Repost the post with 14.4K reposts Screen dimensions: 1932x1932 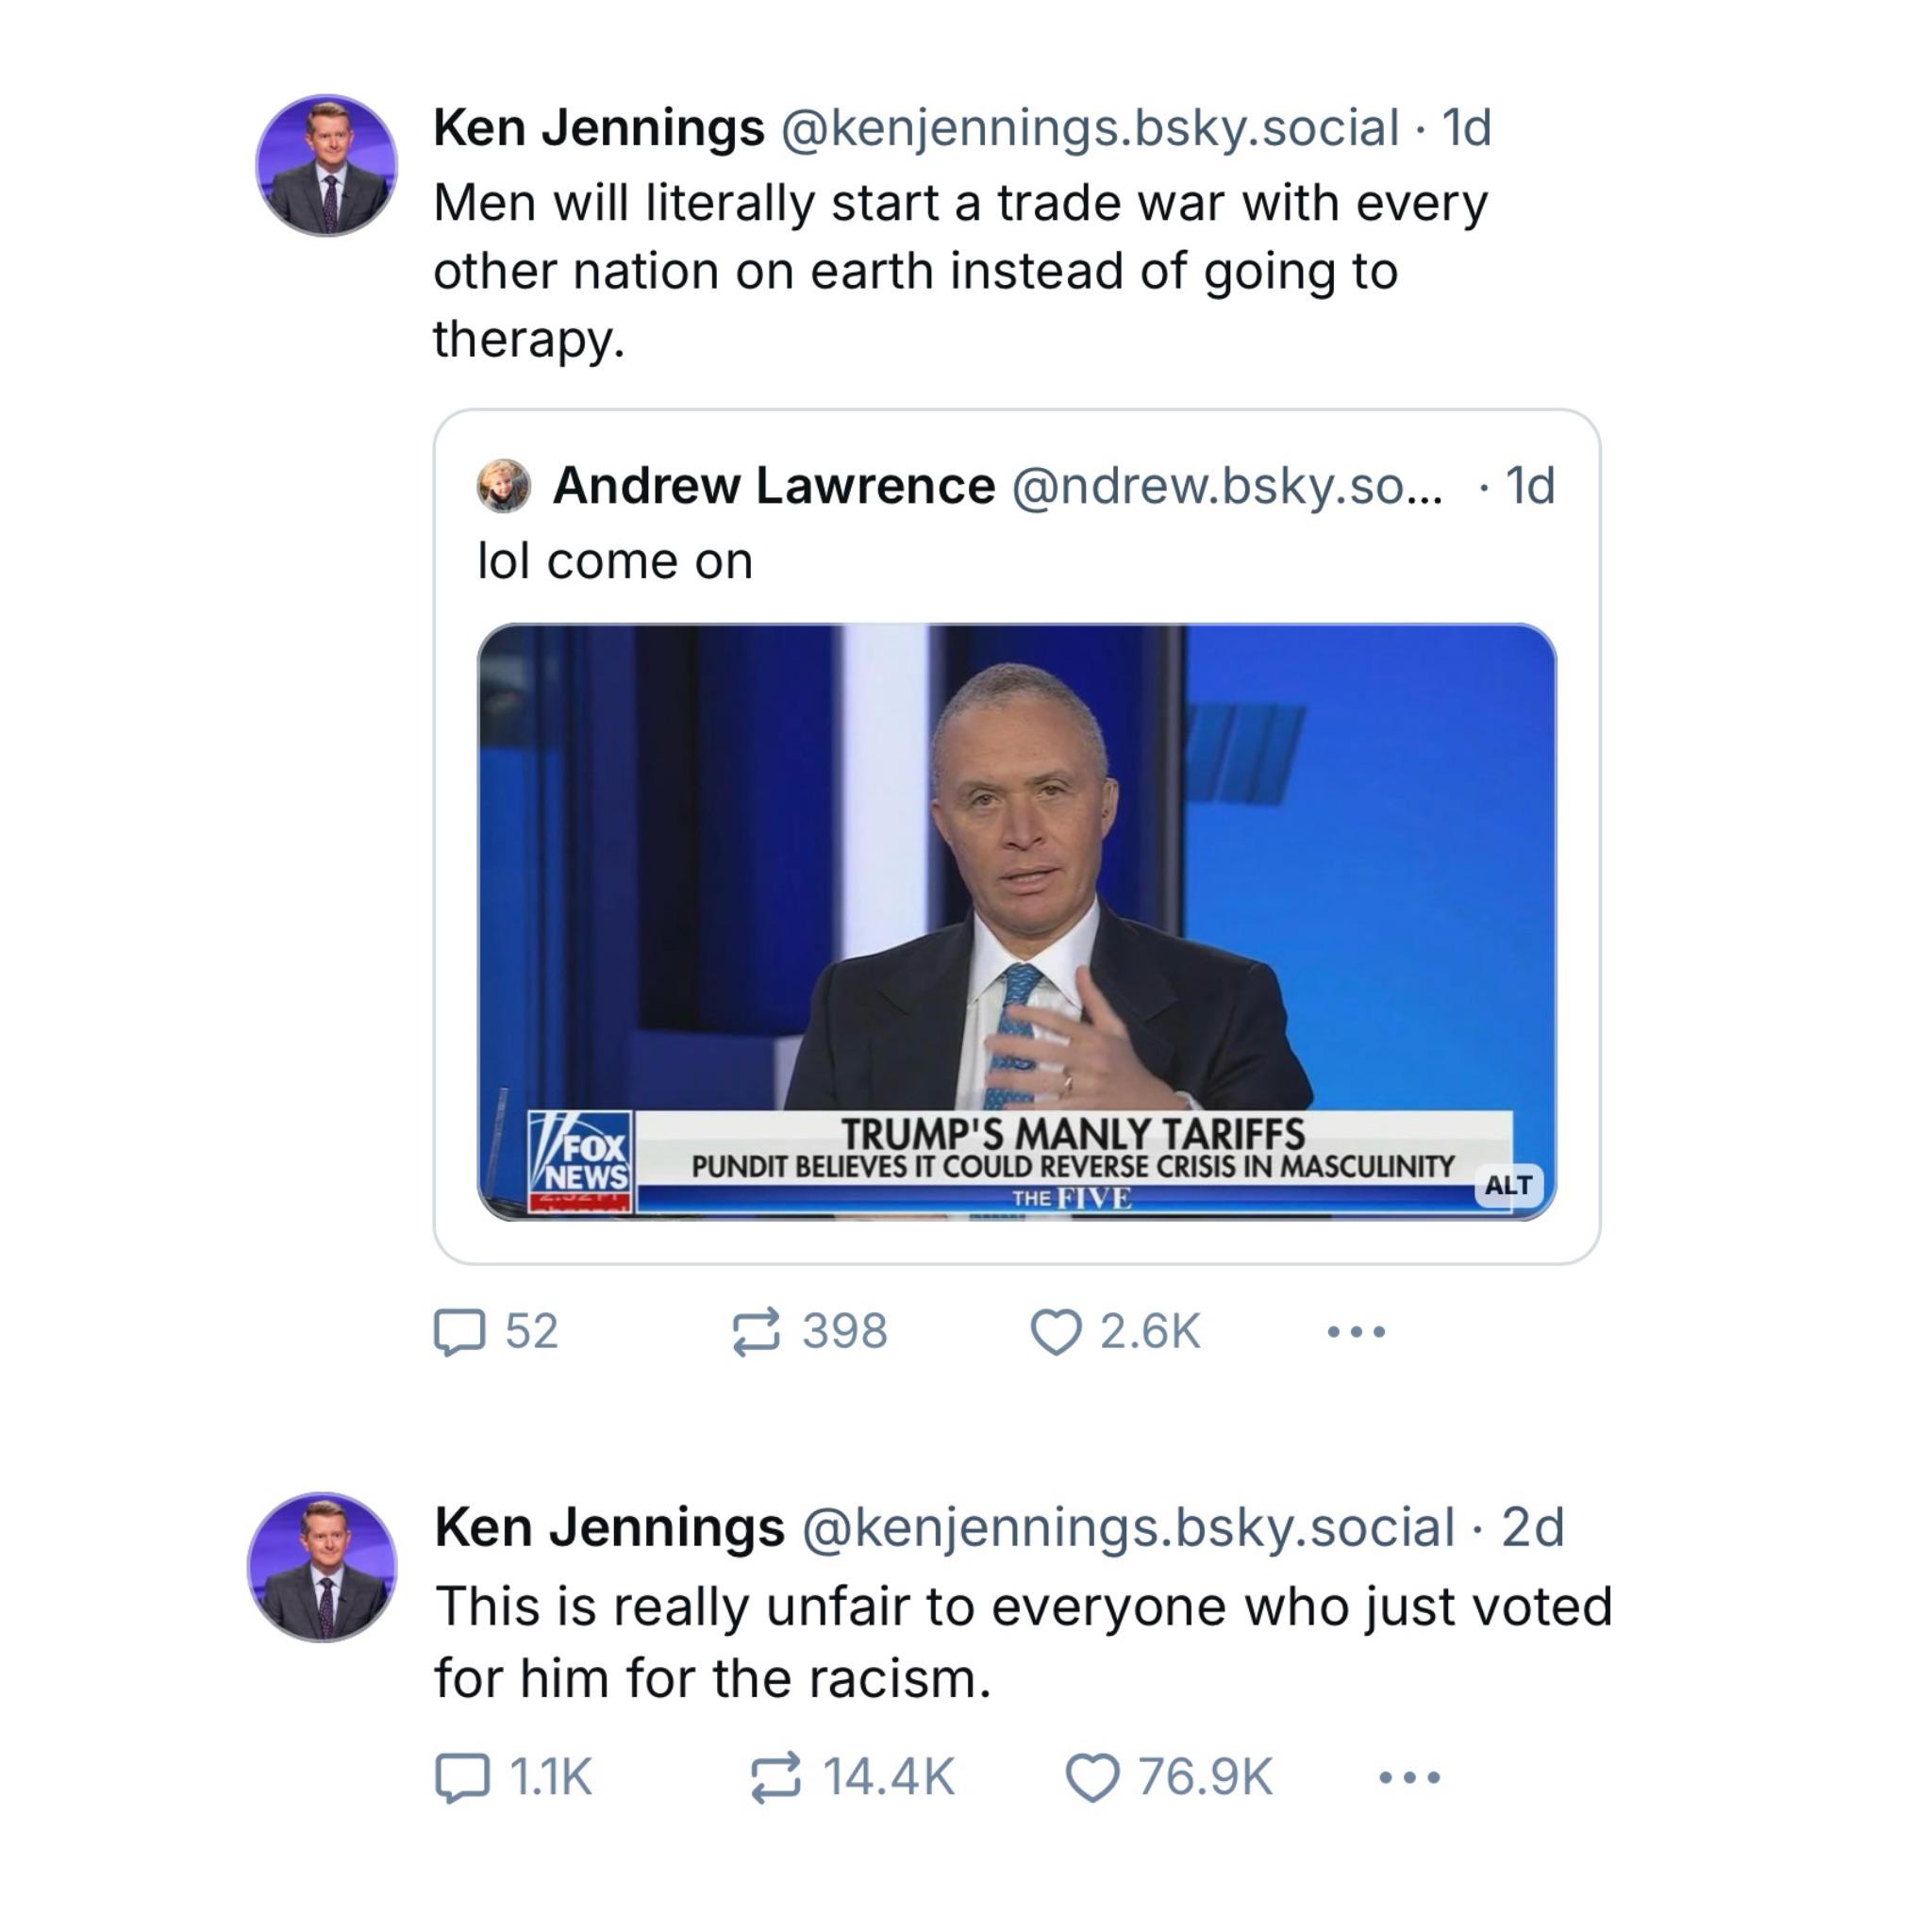[775, 1778]
